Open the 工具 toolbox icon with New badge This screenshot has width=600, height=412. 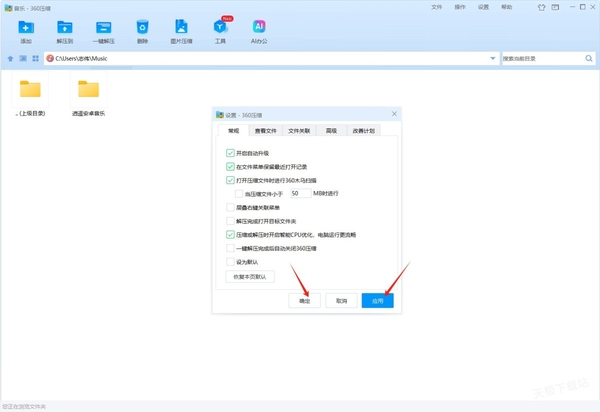click(220, 27)
